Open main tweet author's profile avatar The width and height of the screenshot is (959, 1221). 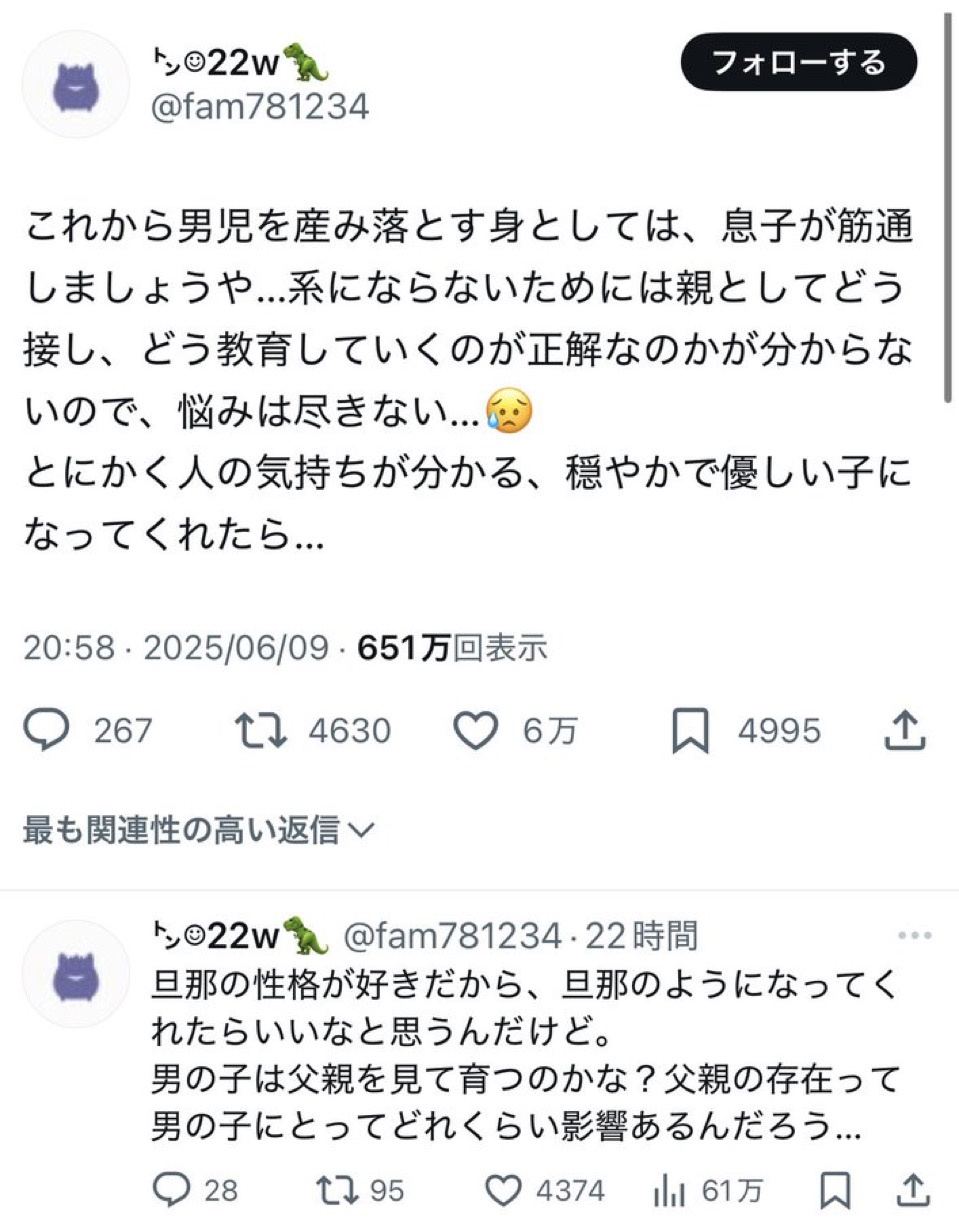pos(76,84)
